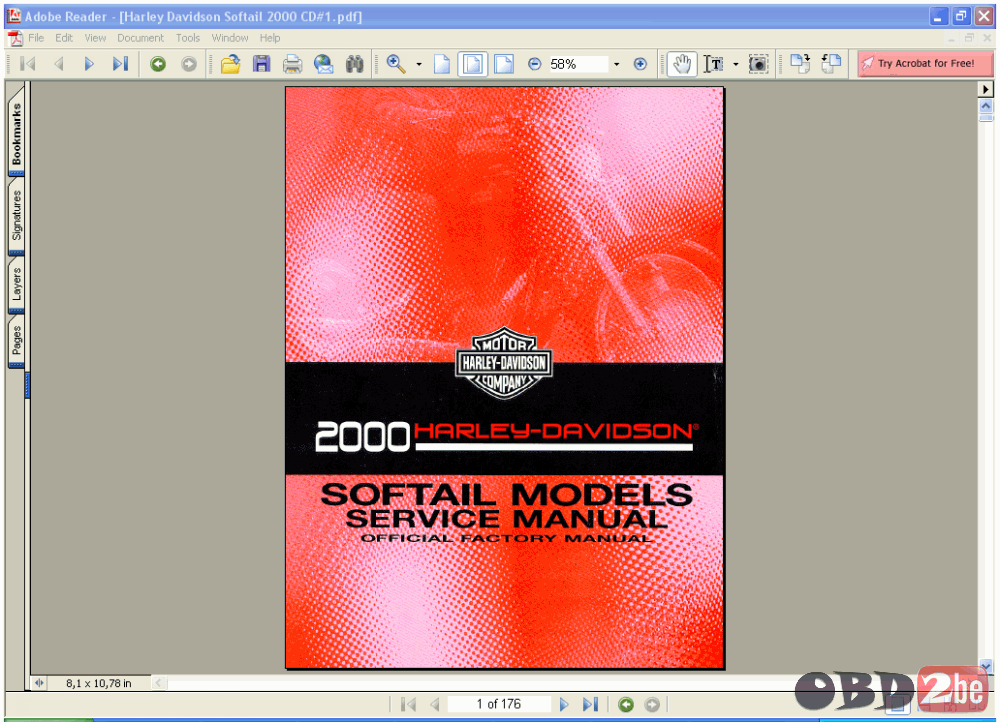The image size is (1000, 722).
Task: Set Actual Size page view
Action: click(x=442, y=64)
